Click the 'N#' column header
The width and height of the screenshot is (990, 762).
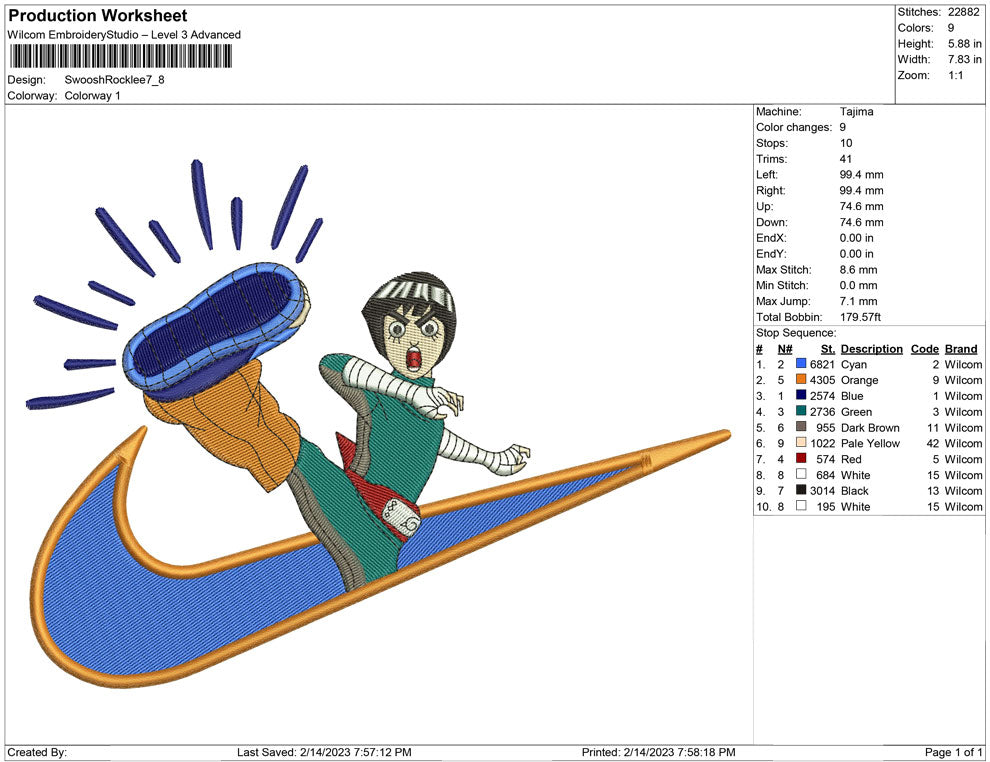785,349
